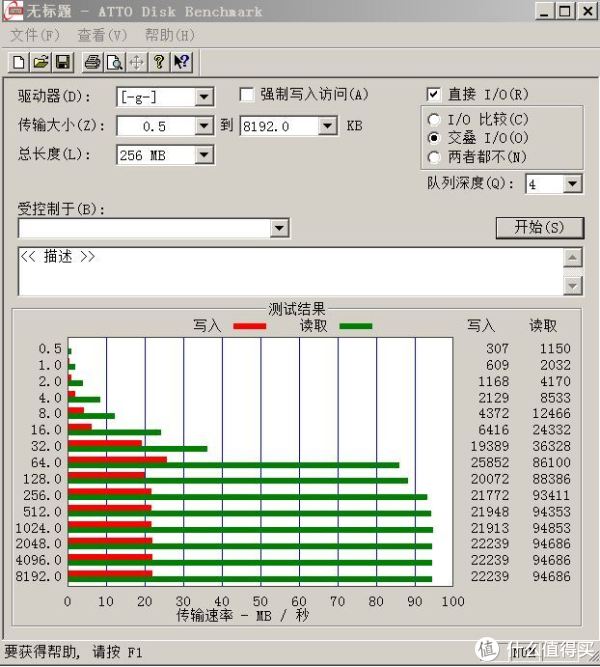The image size is (600, 667).
Task: Activate context help arrow-question icon
Action: 182,63
